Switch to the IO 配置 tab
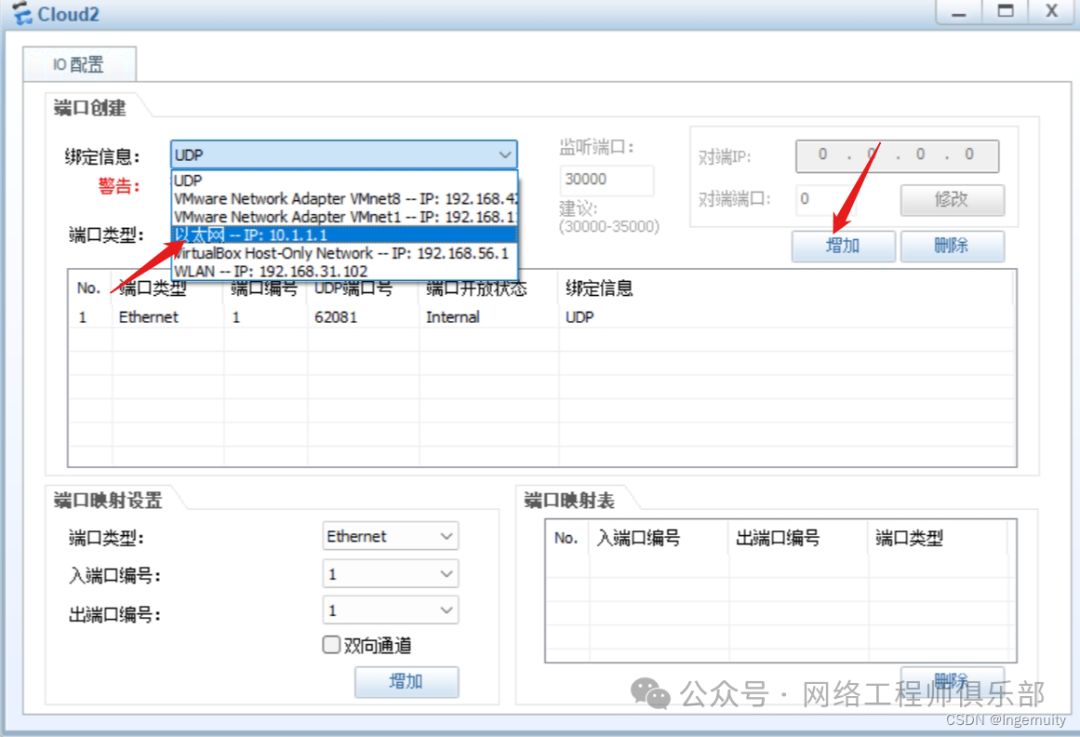 click(79, 65)
